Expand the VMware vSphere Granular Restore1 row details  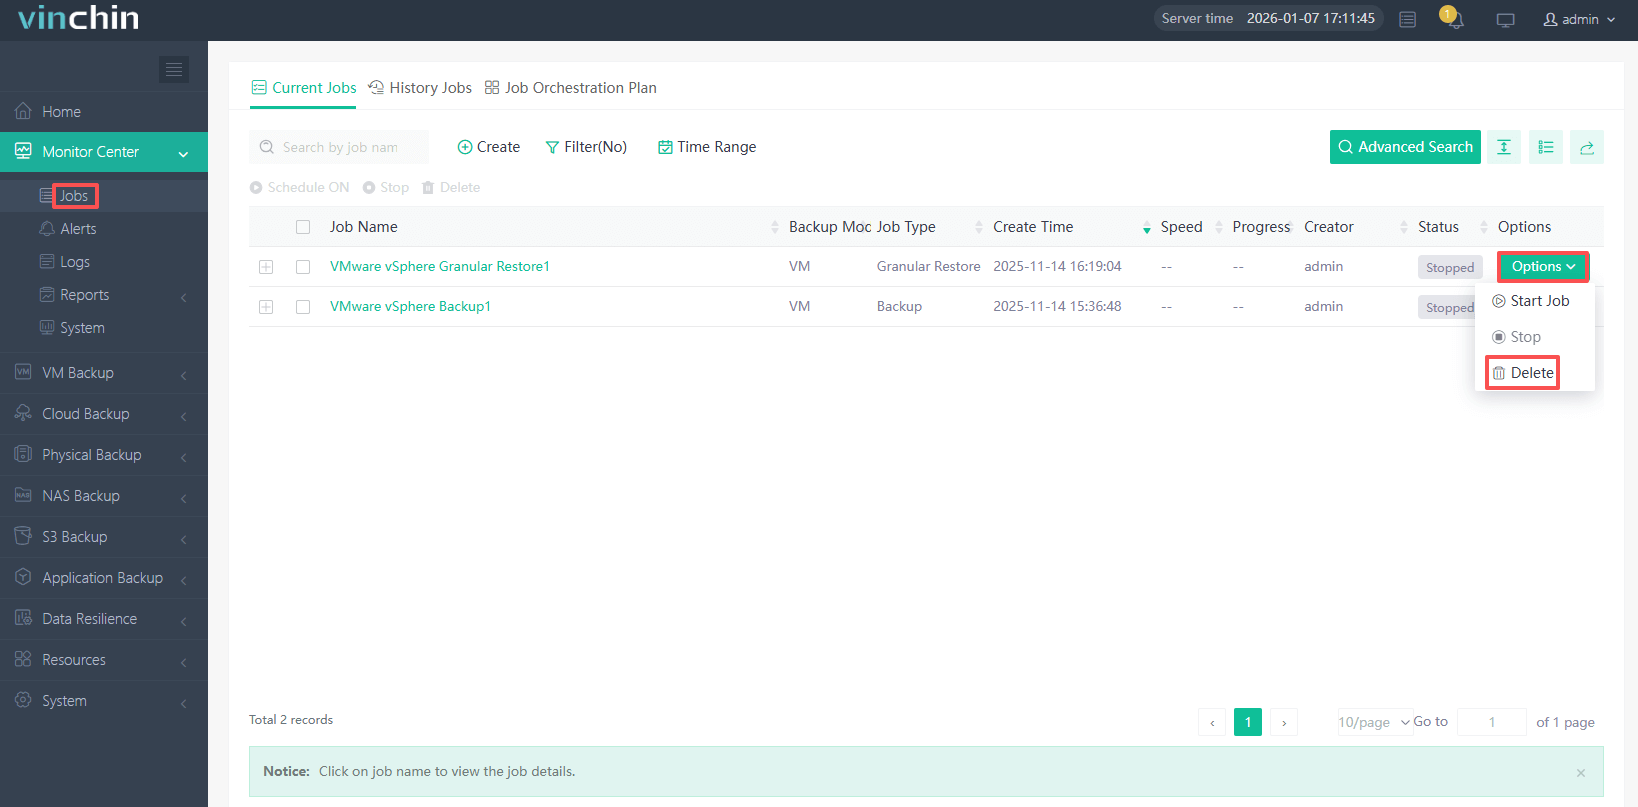click(266, 267)
